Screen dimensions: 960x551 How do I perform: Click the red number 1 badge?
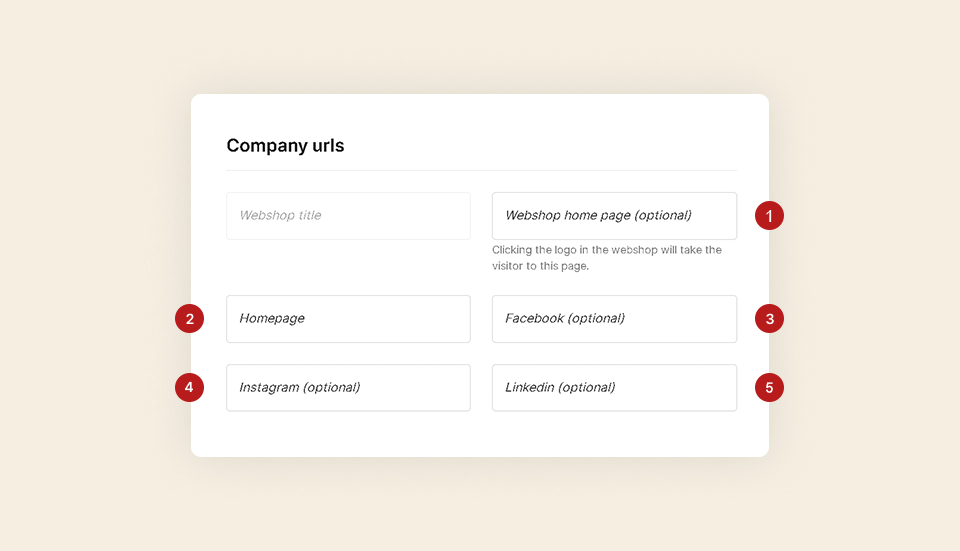point(769,216)
